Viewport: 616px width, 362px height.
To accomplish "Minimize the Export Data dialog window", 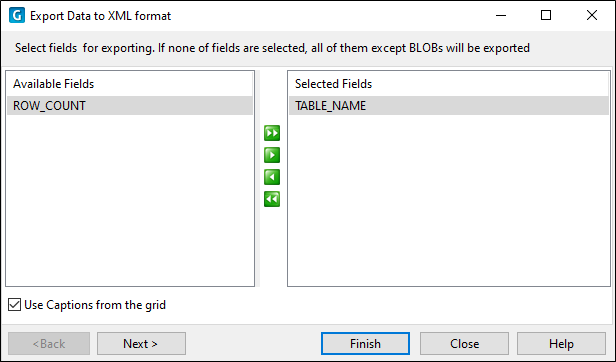I will (501, 16).
